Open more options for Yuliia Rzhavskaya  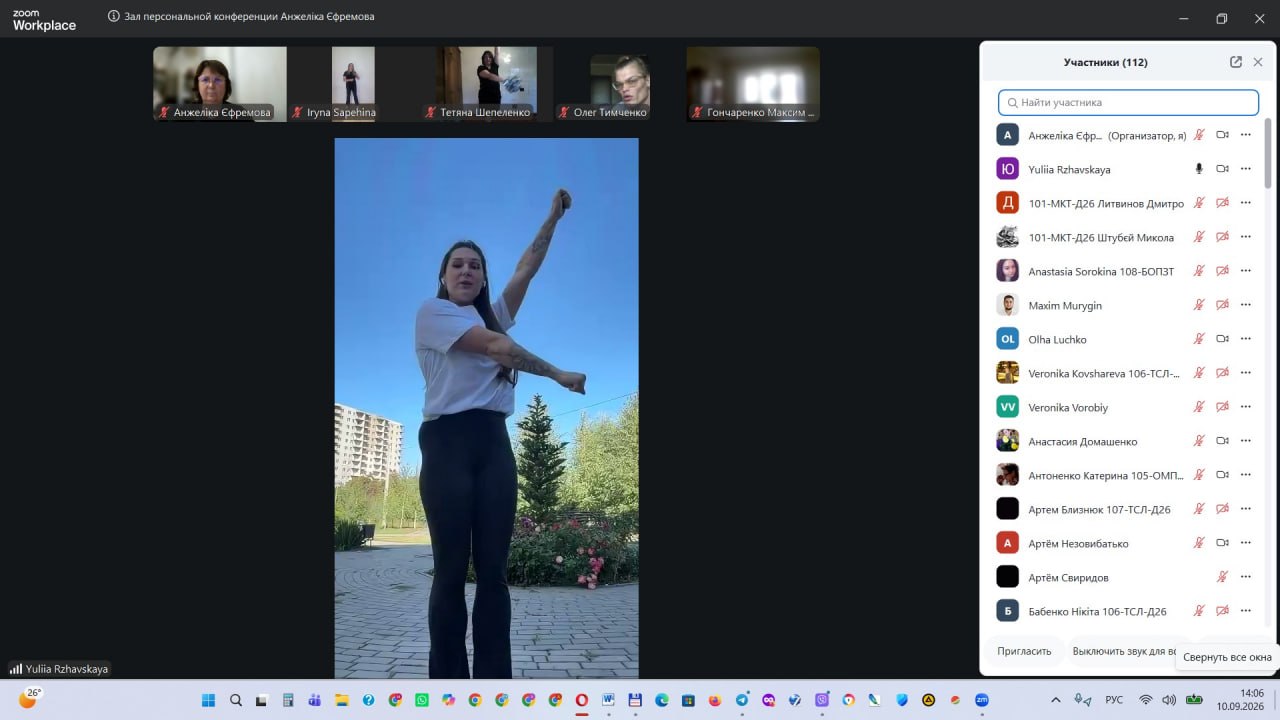(x=1246, y=169)
